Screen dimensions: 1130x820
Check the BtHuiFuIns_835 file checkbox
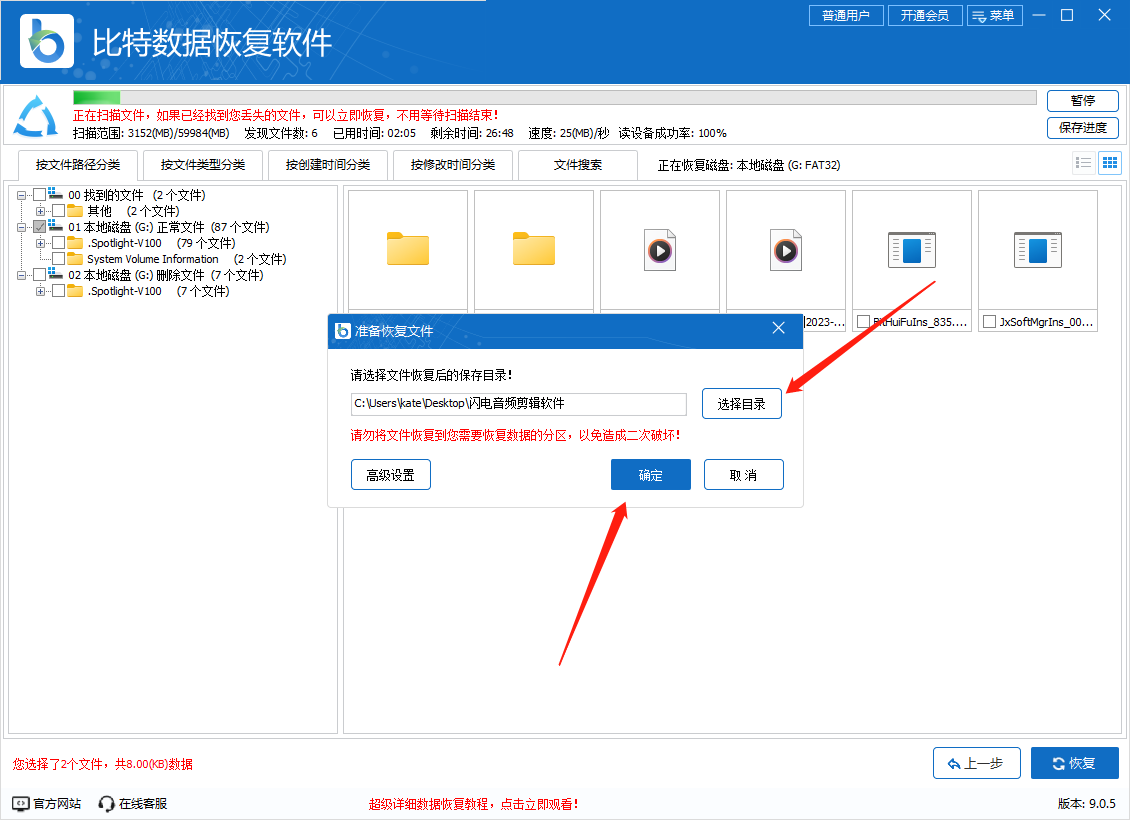point(863,322)
